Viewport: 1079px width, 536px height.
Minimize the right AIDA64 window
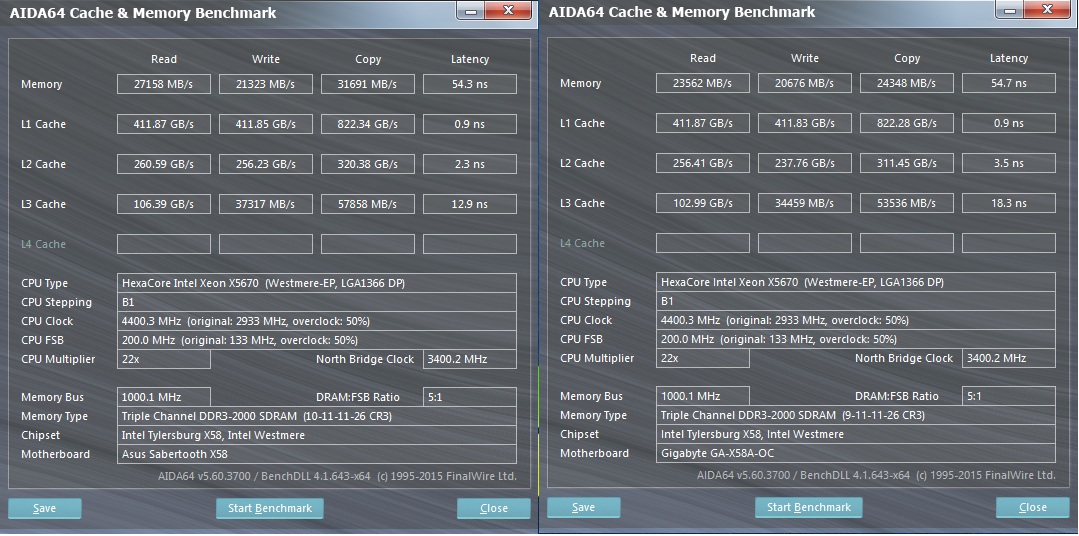1009,9
